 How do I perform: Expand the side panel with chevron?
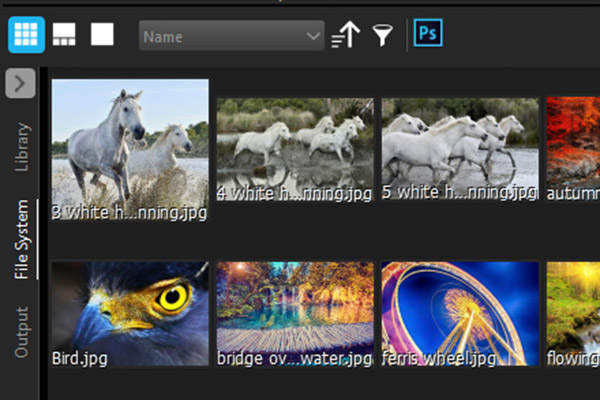click(x=21, y=83)
